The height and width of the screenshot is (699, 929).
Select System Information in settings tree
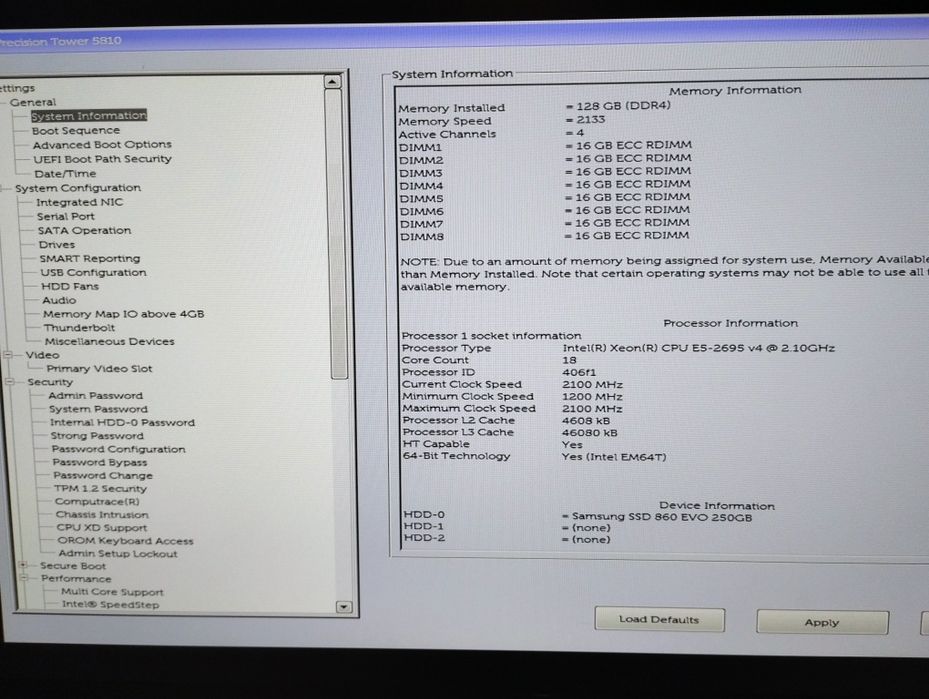click(89, 116)
